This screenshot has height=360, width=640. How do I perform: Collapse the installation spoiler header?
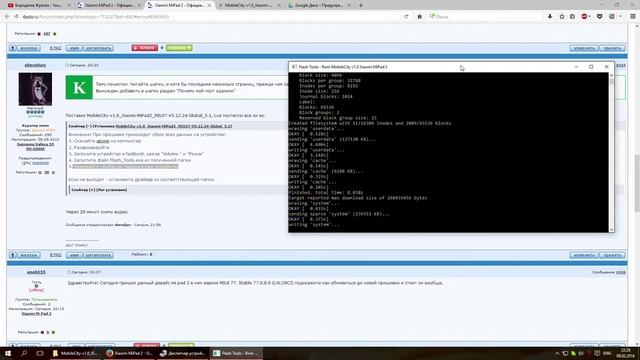(x=150, y=126)
